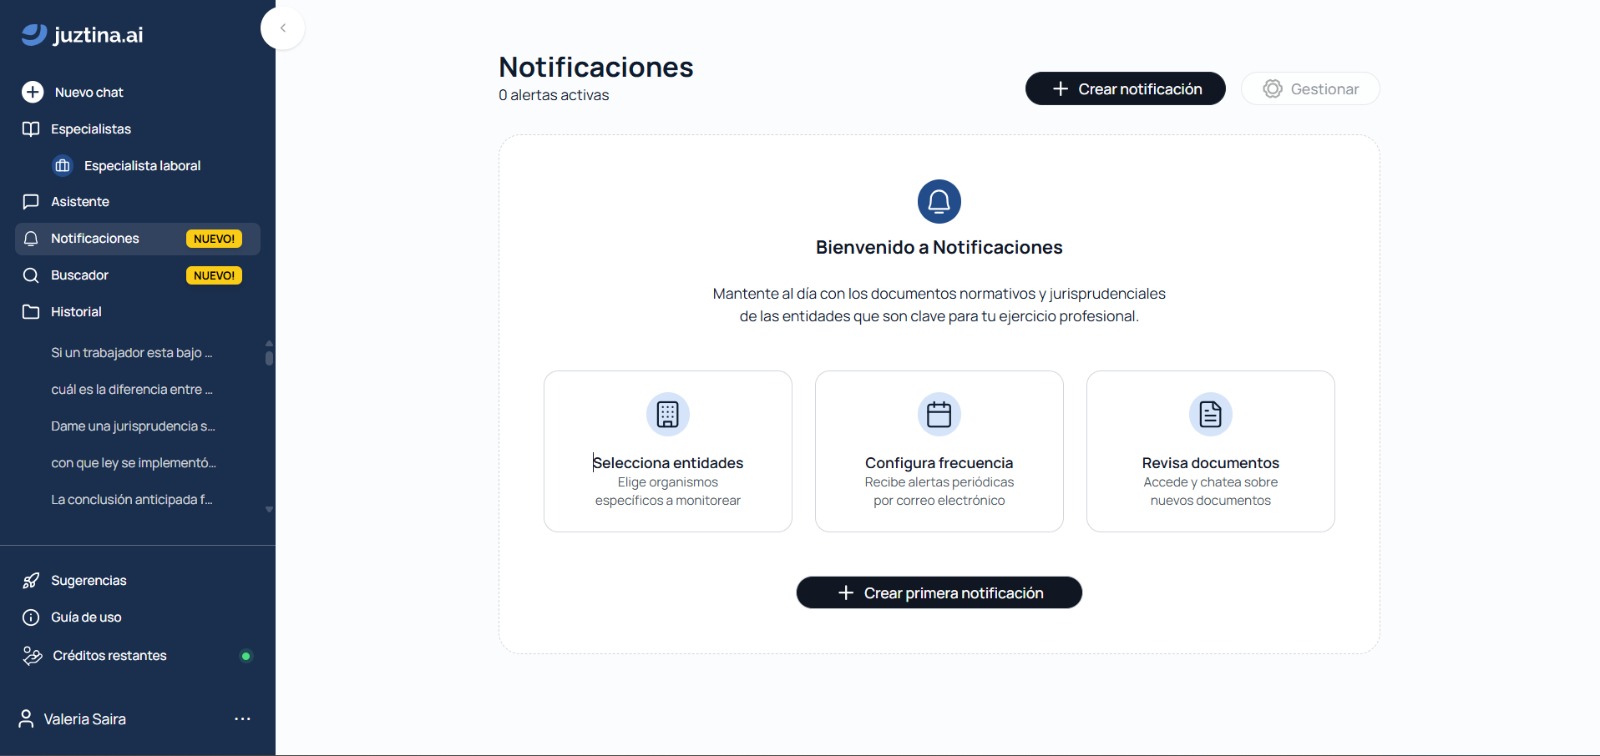Image resolution: width=1600 pixels, height=756 pixels.
Task: Click the bell icon in the sidebar
Action: [x=31, y=239]
